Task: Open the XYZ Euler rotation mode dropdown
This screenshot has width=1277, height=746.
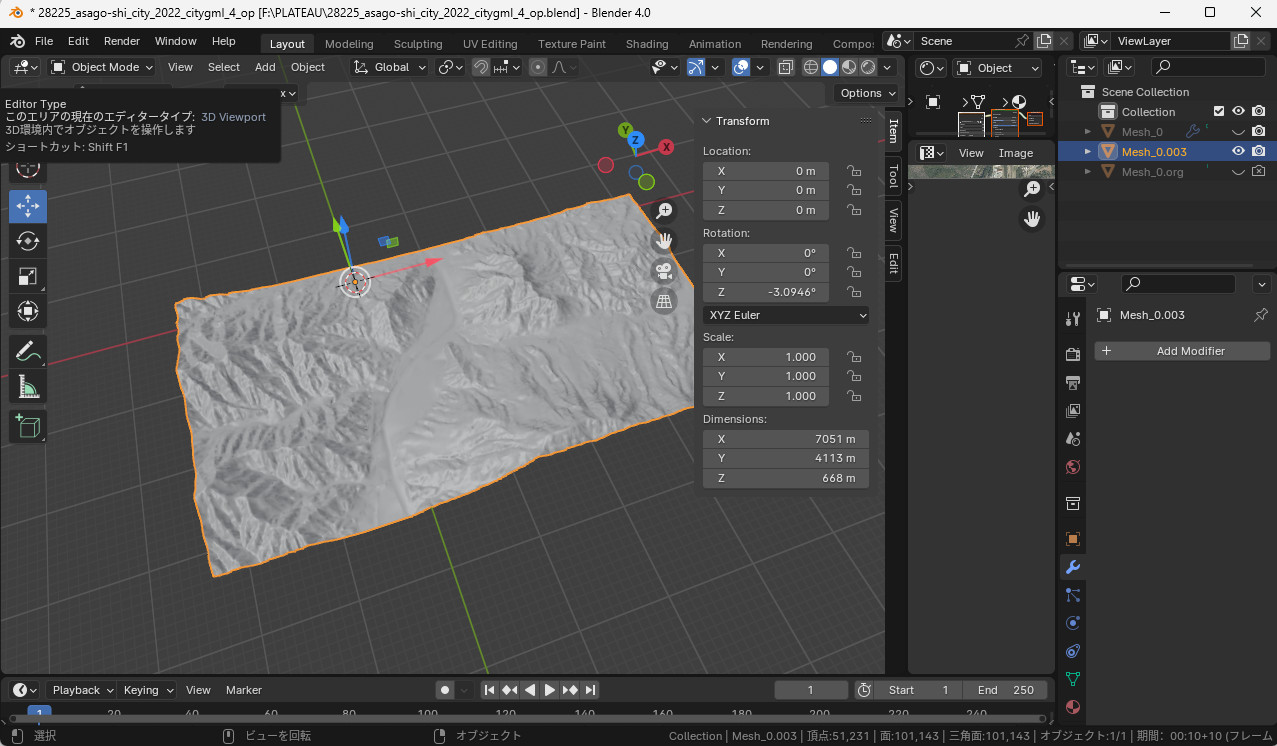Action: tap(785, 315)
